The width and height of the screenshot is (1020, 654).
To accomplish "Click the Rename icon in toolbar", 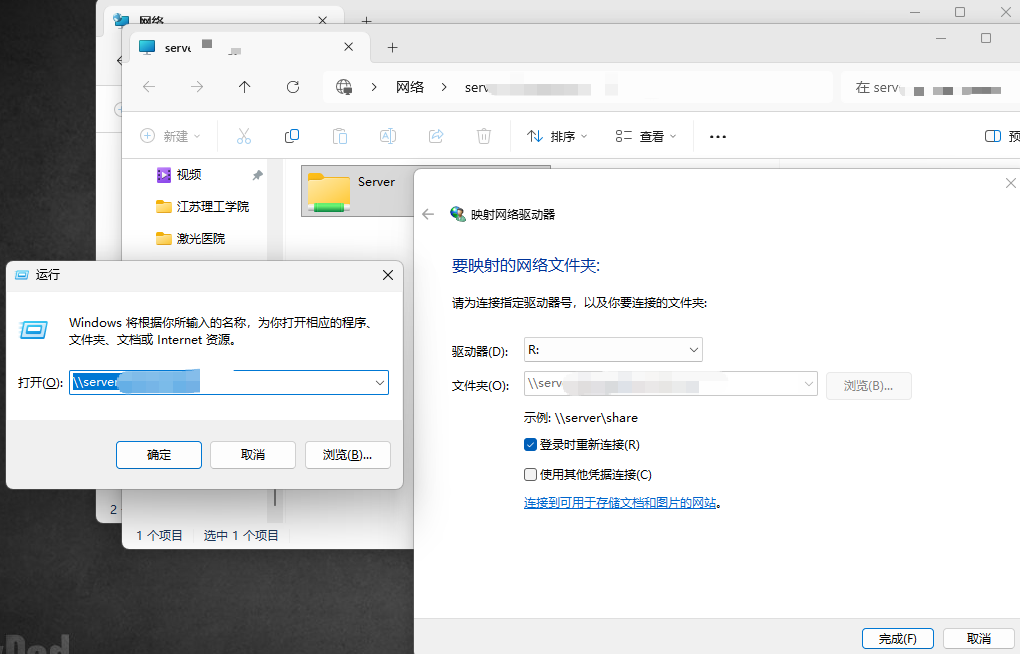I will click(388, 136).
